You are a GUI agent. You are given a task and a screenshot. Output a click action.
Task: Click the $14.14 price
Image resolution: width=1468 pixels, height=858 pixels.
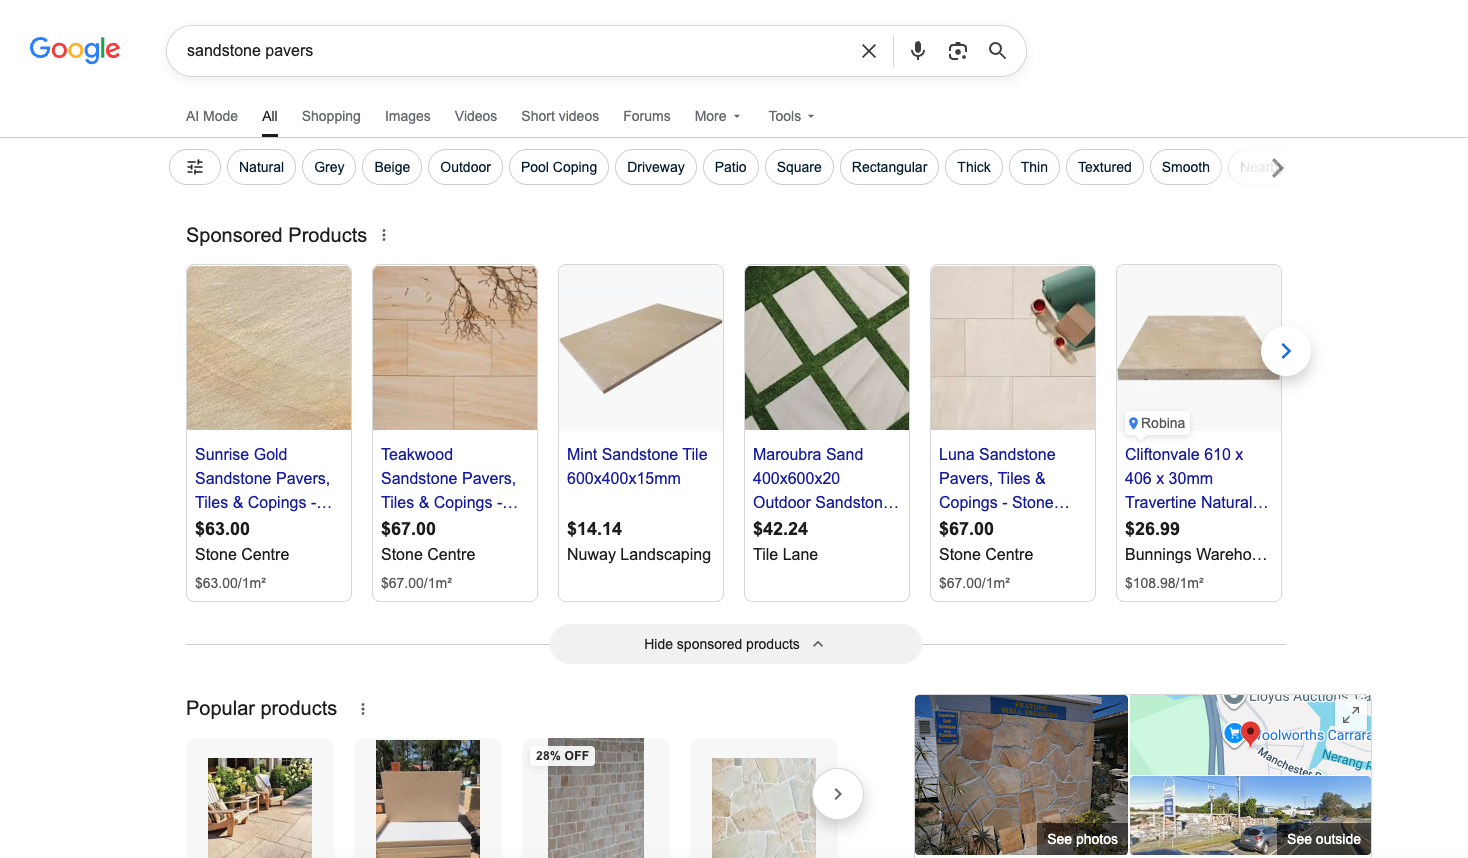(594, 529)
